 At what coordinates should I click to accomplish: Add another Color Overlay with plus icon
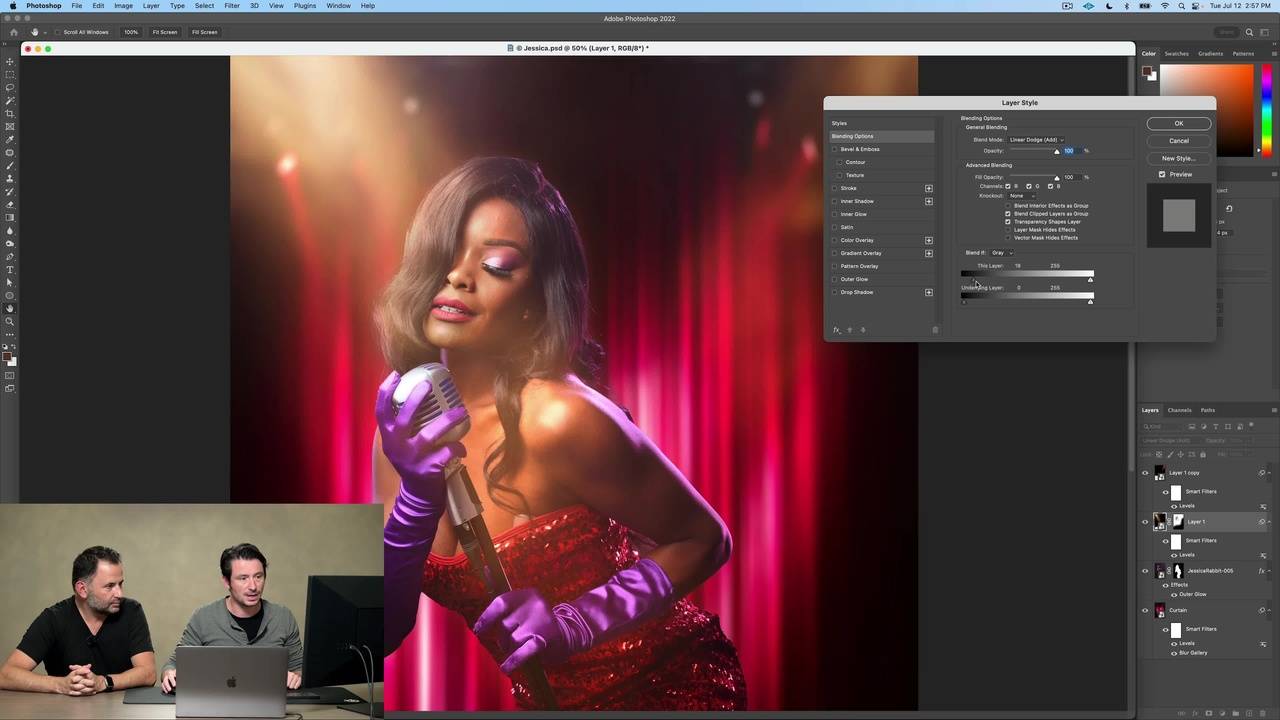tap(929, 240)
